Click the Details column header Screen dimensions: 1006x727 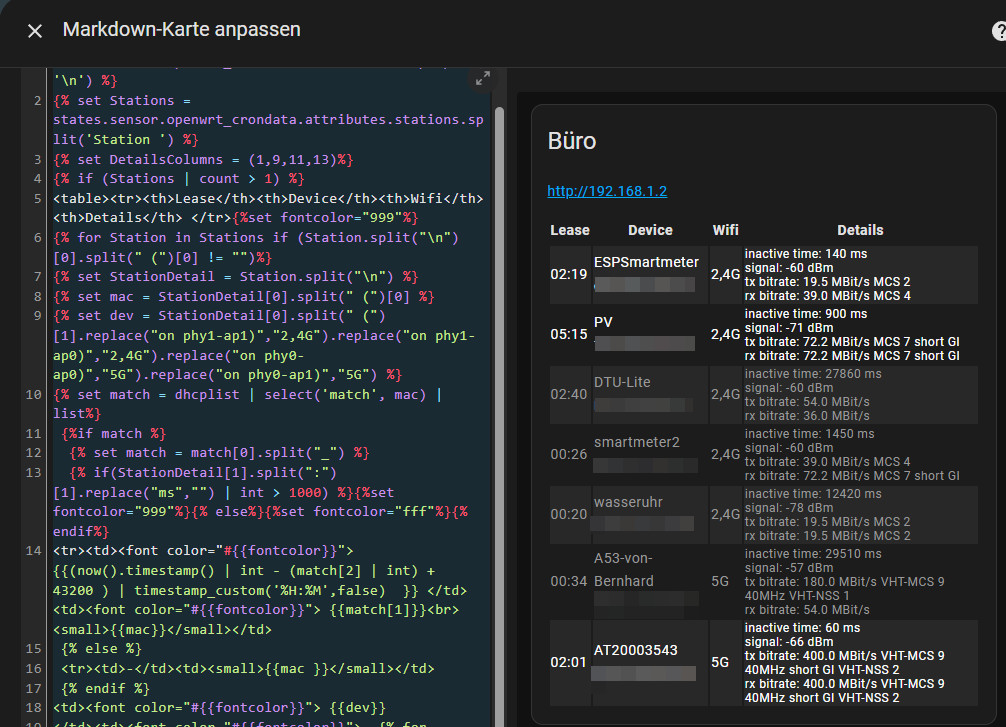(860, 230)
